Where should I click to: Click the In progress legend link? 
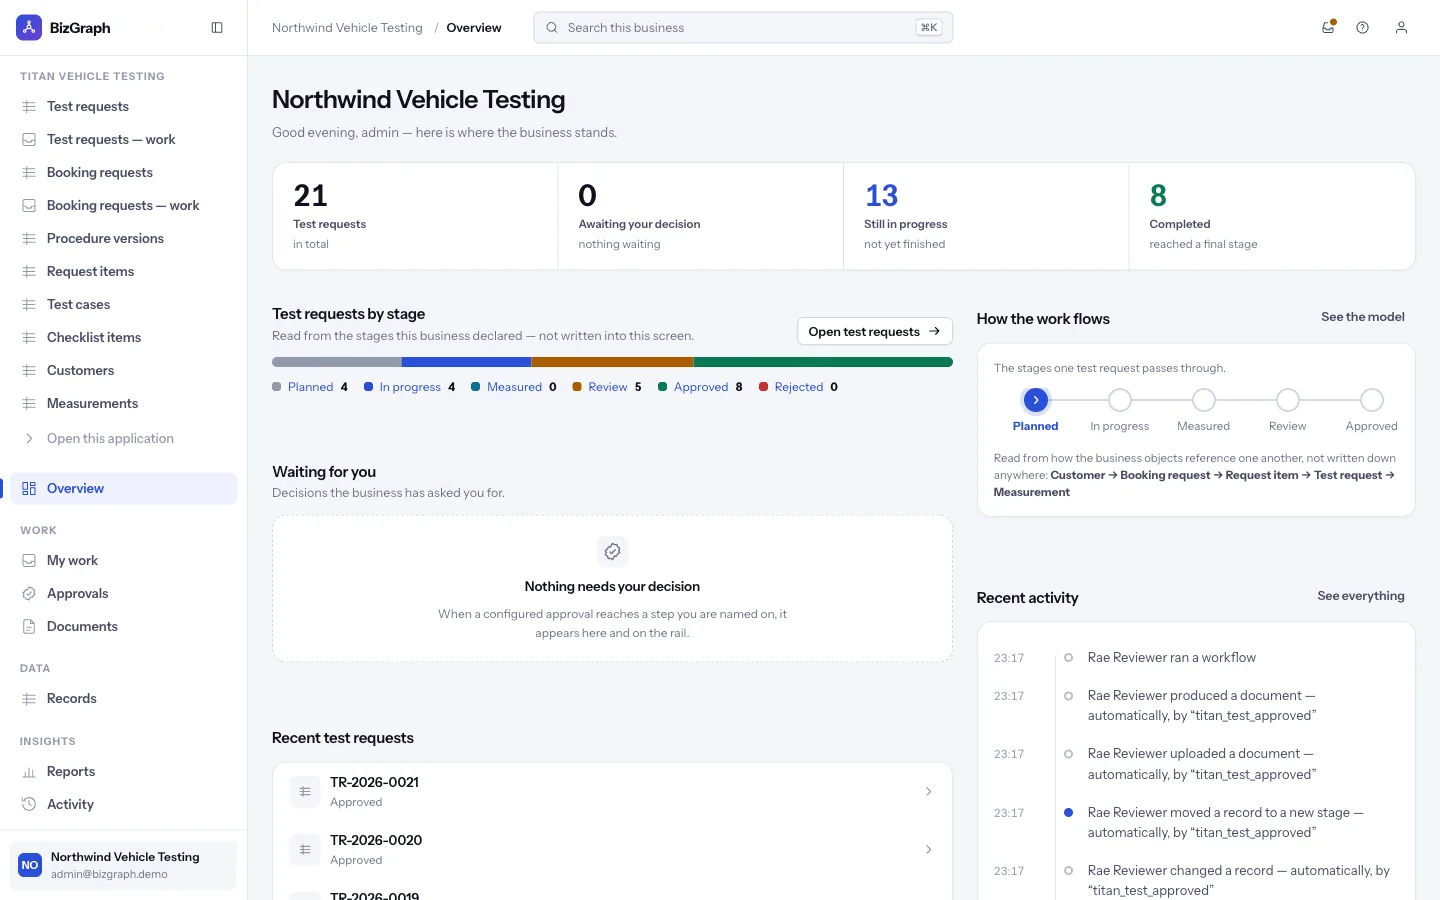click(x=410, y=387)
